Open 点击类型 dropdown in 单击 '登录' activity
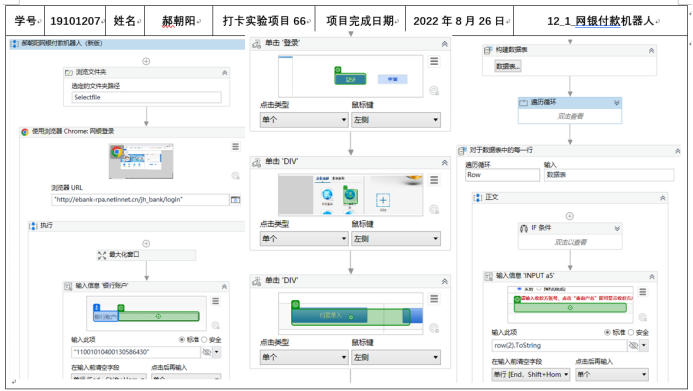 [x=304, y=120]
